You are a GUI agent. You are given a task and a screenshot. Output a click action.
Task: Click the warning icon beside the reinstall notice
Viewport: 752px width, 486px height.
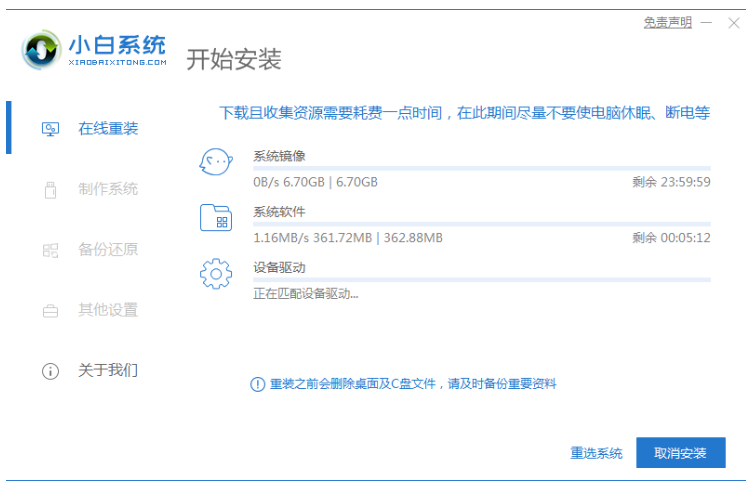tap(257, 384)
